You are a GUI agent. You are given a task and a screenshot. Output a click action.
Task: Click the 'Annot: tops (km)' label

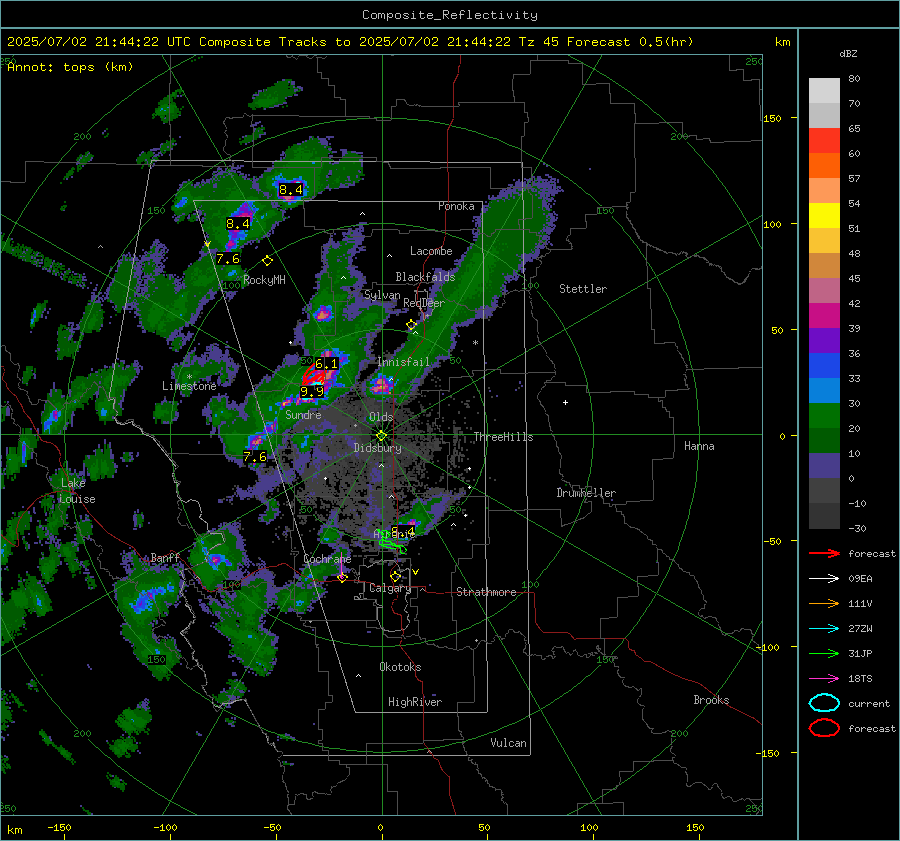click(70, 67)
